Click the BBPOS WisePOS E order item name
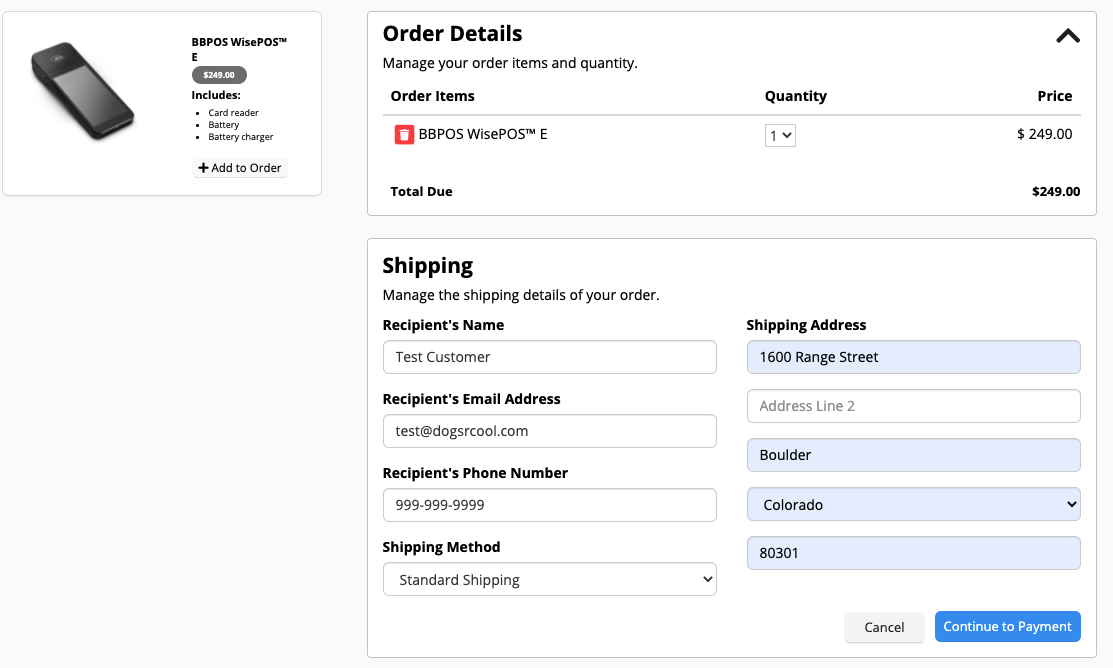 [483, 134]
